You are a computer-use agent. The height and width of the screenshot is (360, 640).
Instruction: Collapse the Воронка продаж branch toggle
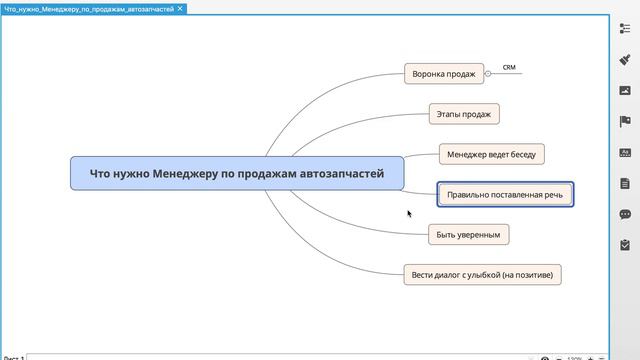click(x=488, y=74)
